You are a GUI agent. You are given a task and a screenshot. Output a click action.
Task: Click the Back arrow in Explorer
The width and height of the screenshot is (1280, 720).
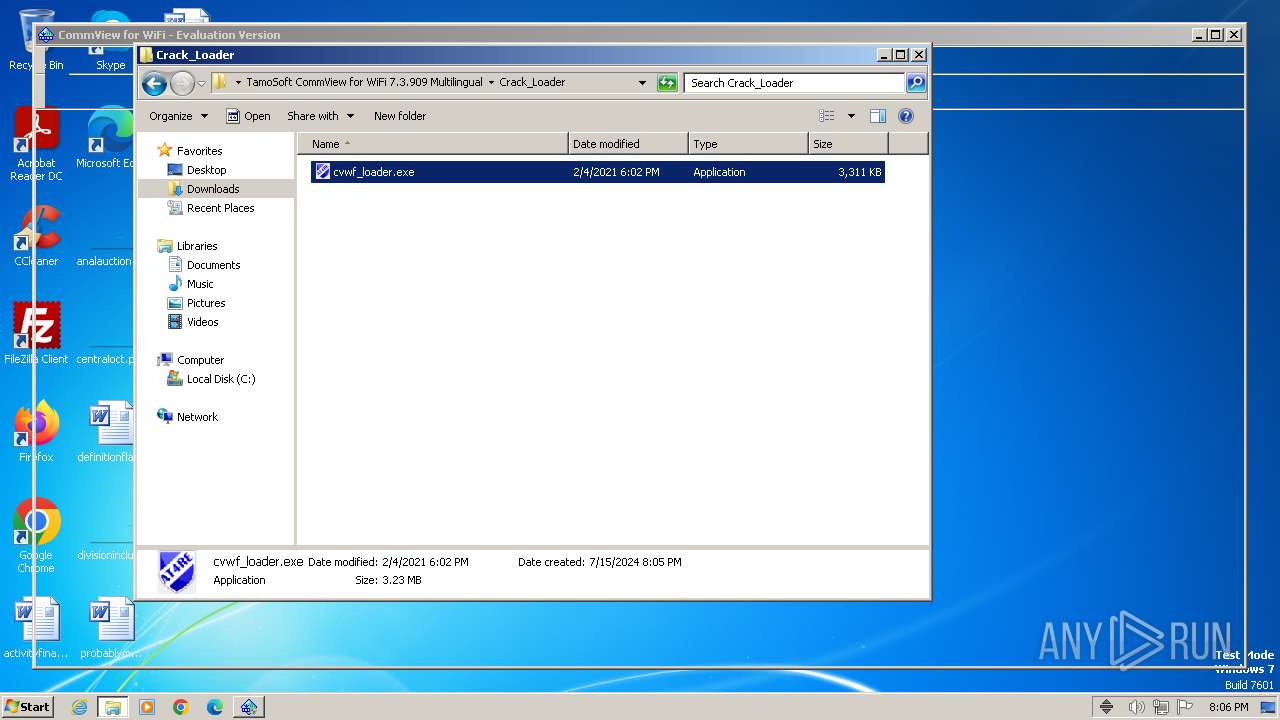154,83
